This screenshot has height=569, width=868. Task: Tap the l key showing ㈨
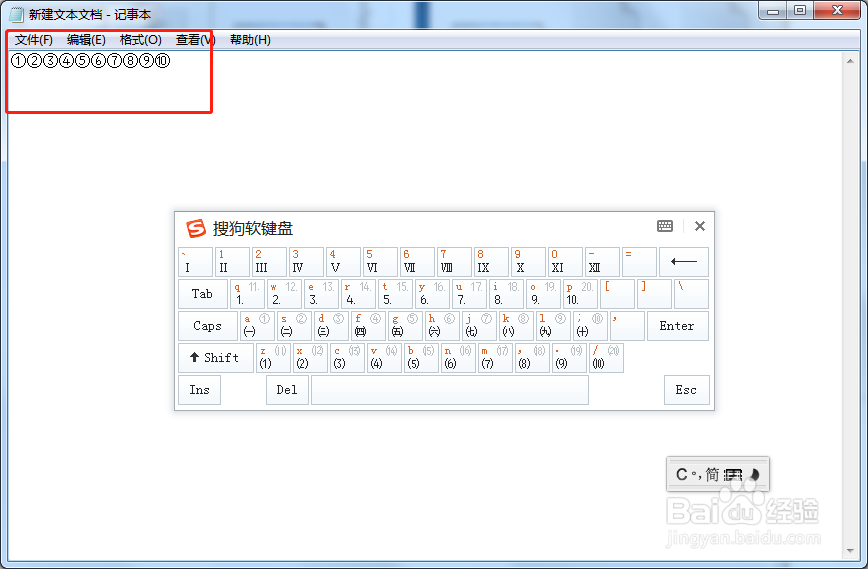point(554,326)
